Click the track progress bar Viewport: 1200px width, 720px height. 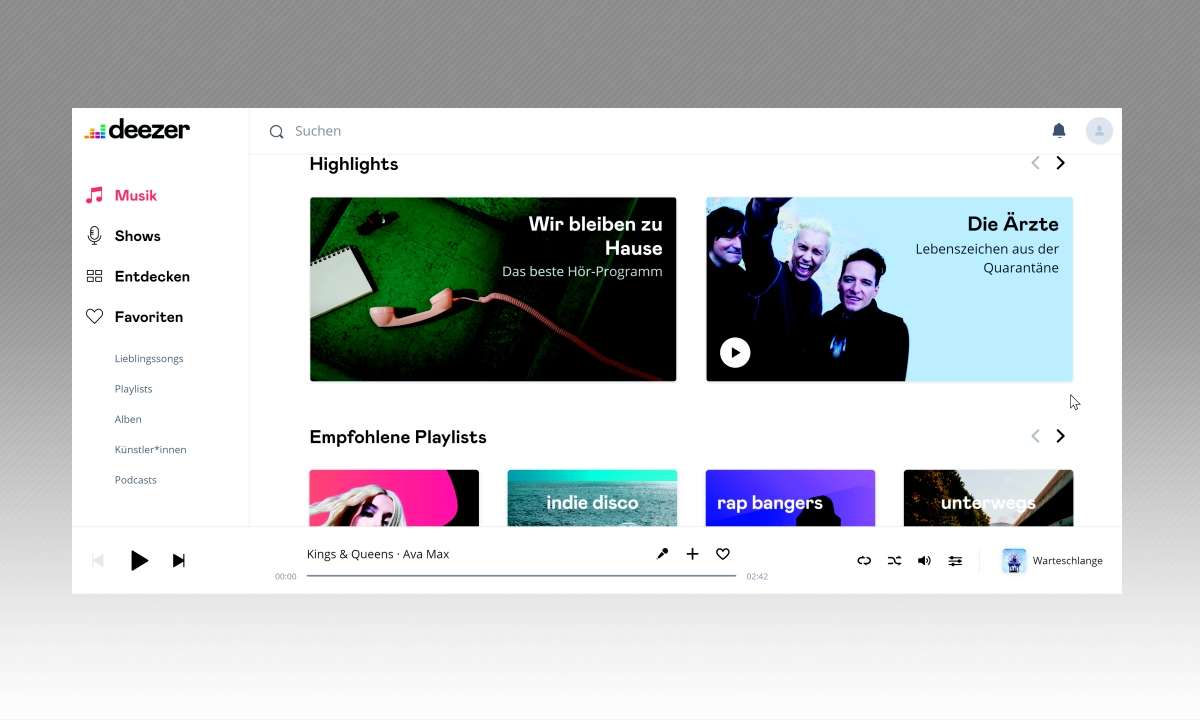tap(521, 576)
